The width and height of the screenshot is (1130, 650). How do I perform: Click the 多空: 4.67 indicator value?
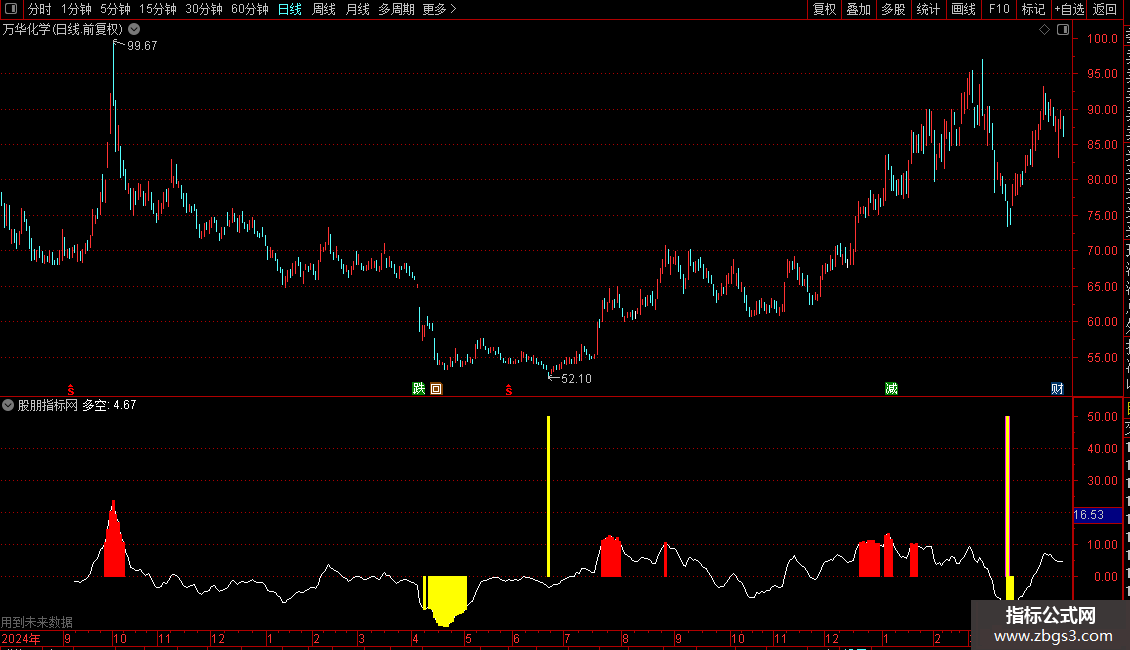tap(109, 405)
